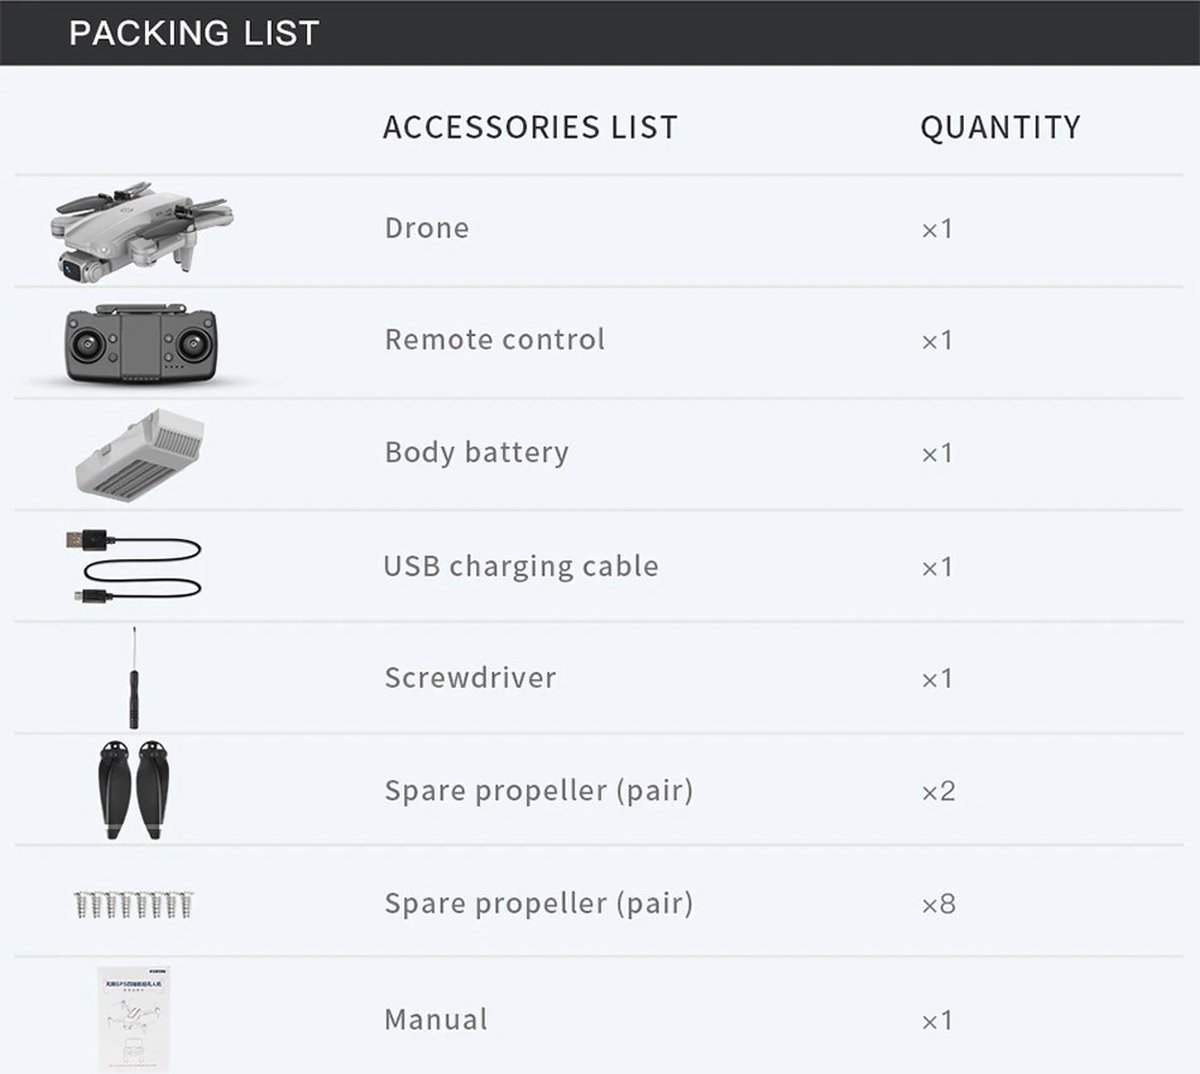Click the PACKING LIST header title
The height and width of the screenshot is (1074, 1200).
coord(194,33)
